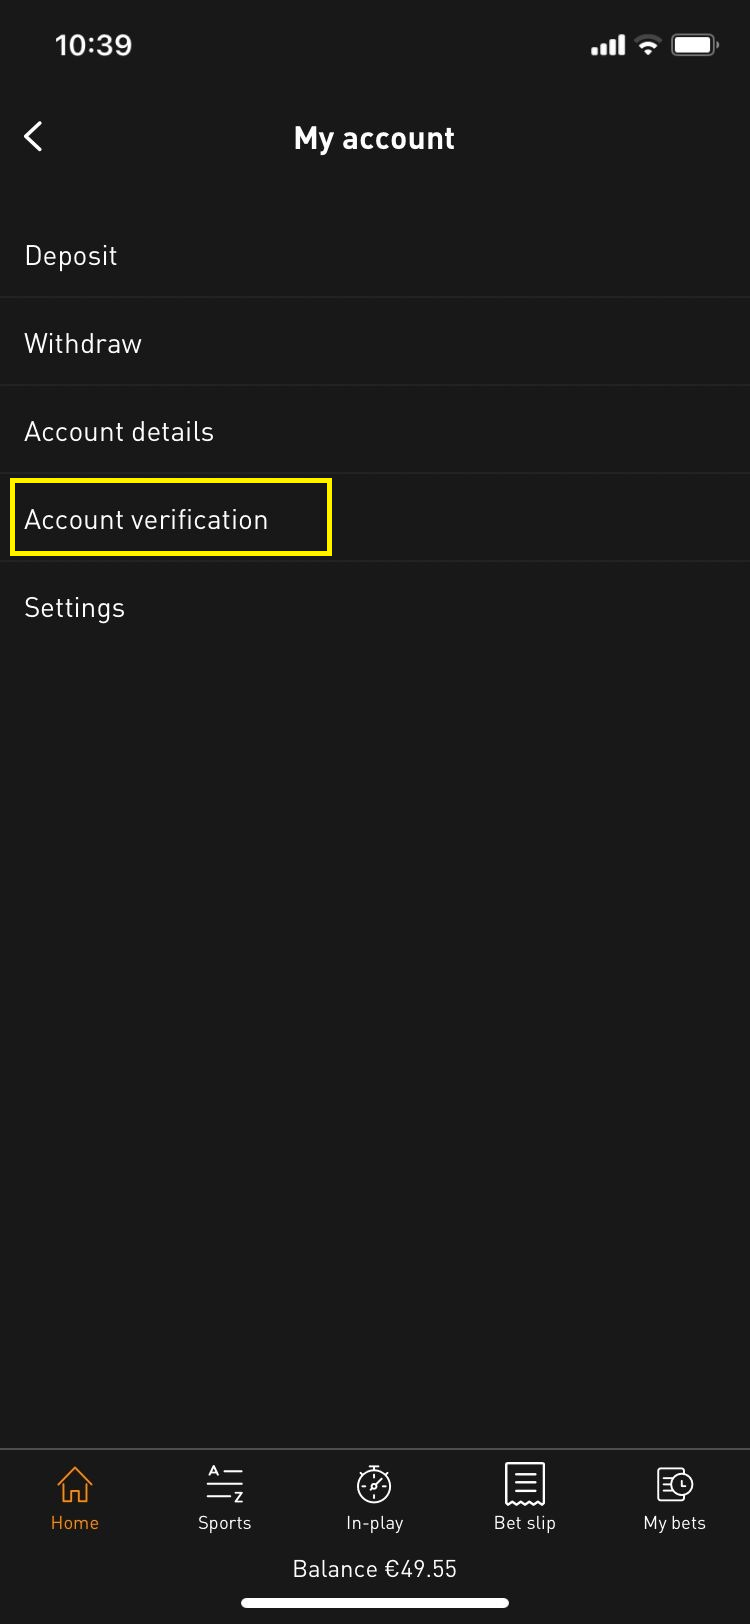This screenshot has width=750, height=1624.
Task: Open the My bets clock icon
Action: click(x=675, y=1484)
